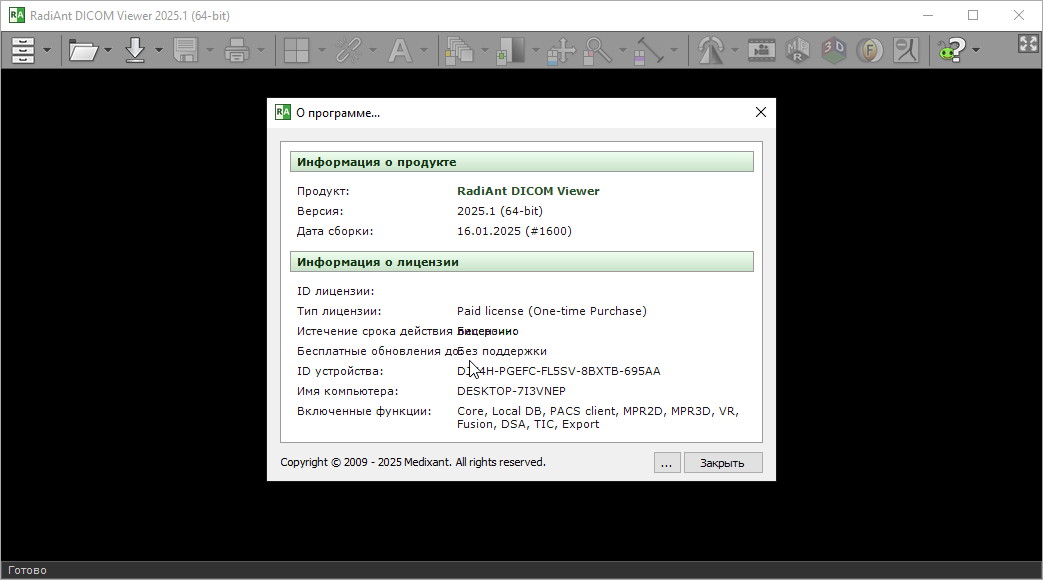Screen dimensions: 1043x580
Task: Click the Информация о продукте header
Action: click(522, 162)
